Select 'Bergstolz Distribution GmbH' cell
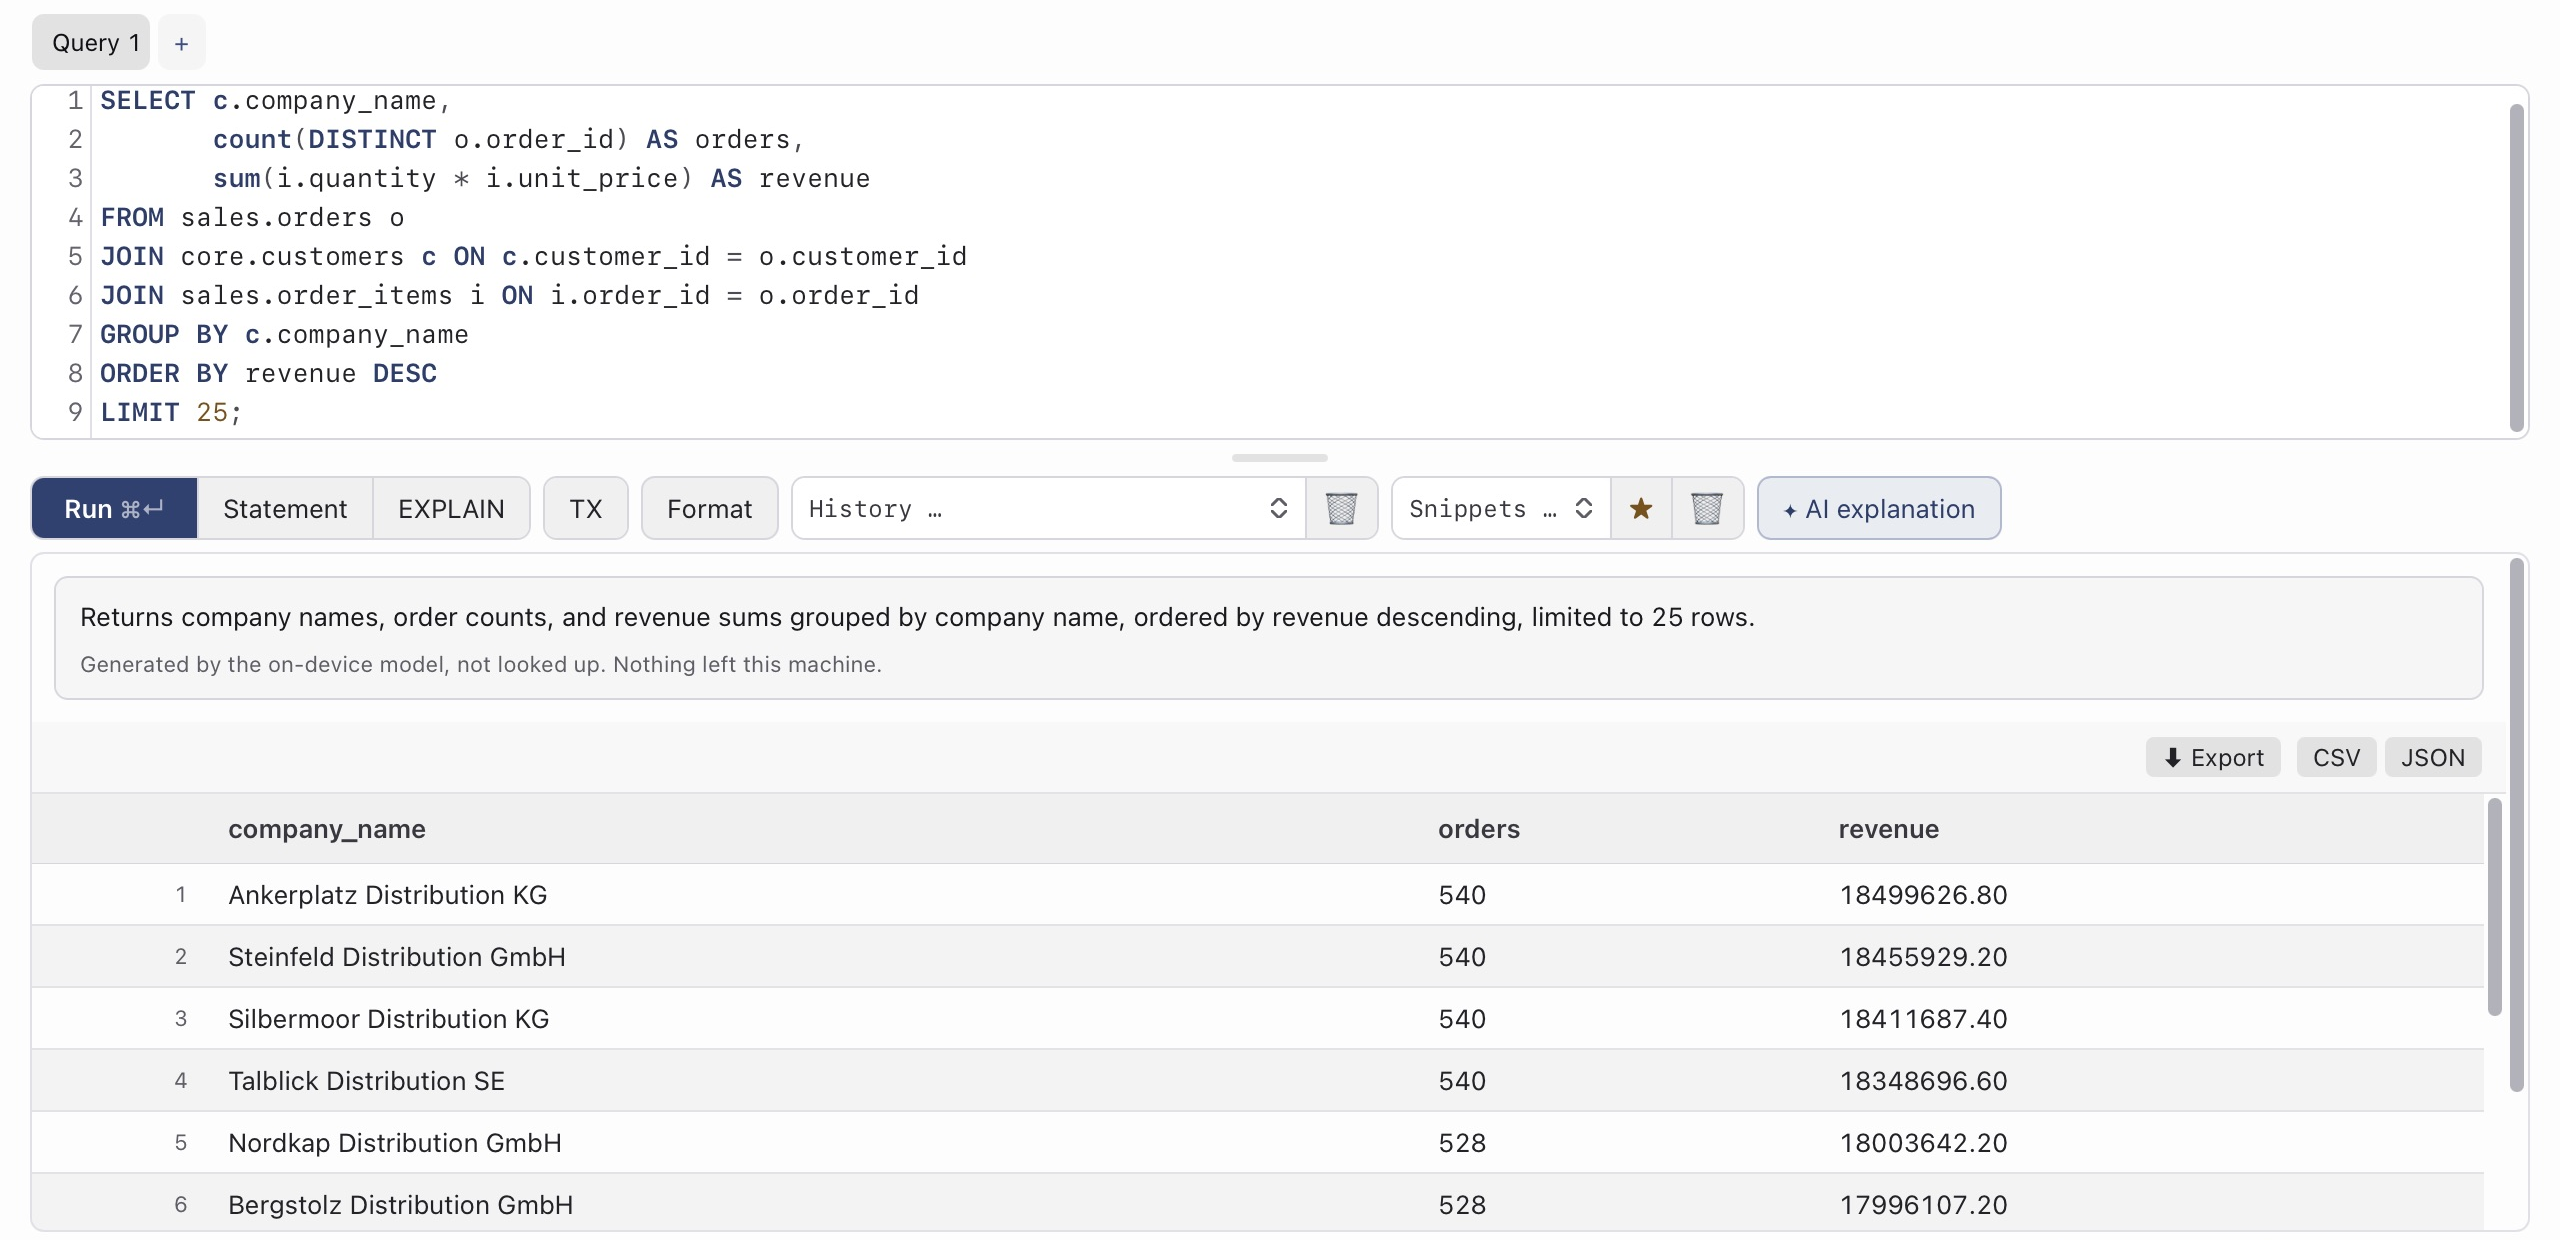This screenshot has width=2560, height=1240. point(401,1205)
